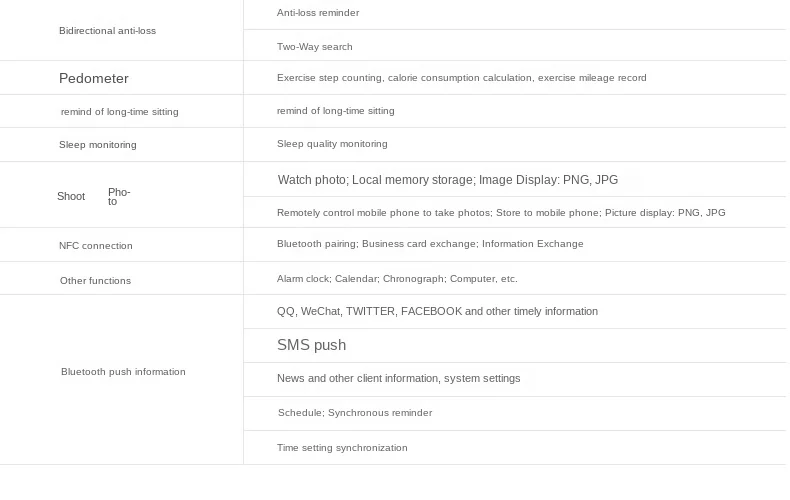Select the Sleep monitoring label
790x500 pixels.
pyautogui.click(x=97, y=145)
